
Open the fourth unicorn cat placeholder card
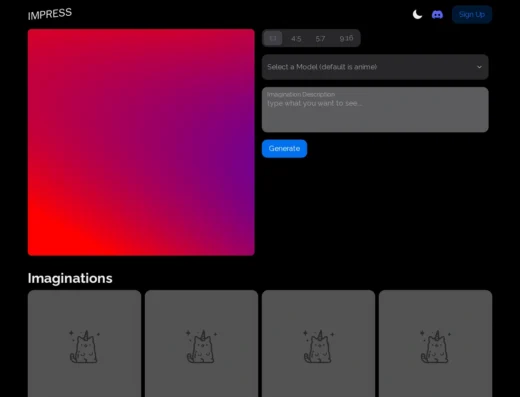[x=435, y=343]
